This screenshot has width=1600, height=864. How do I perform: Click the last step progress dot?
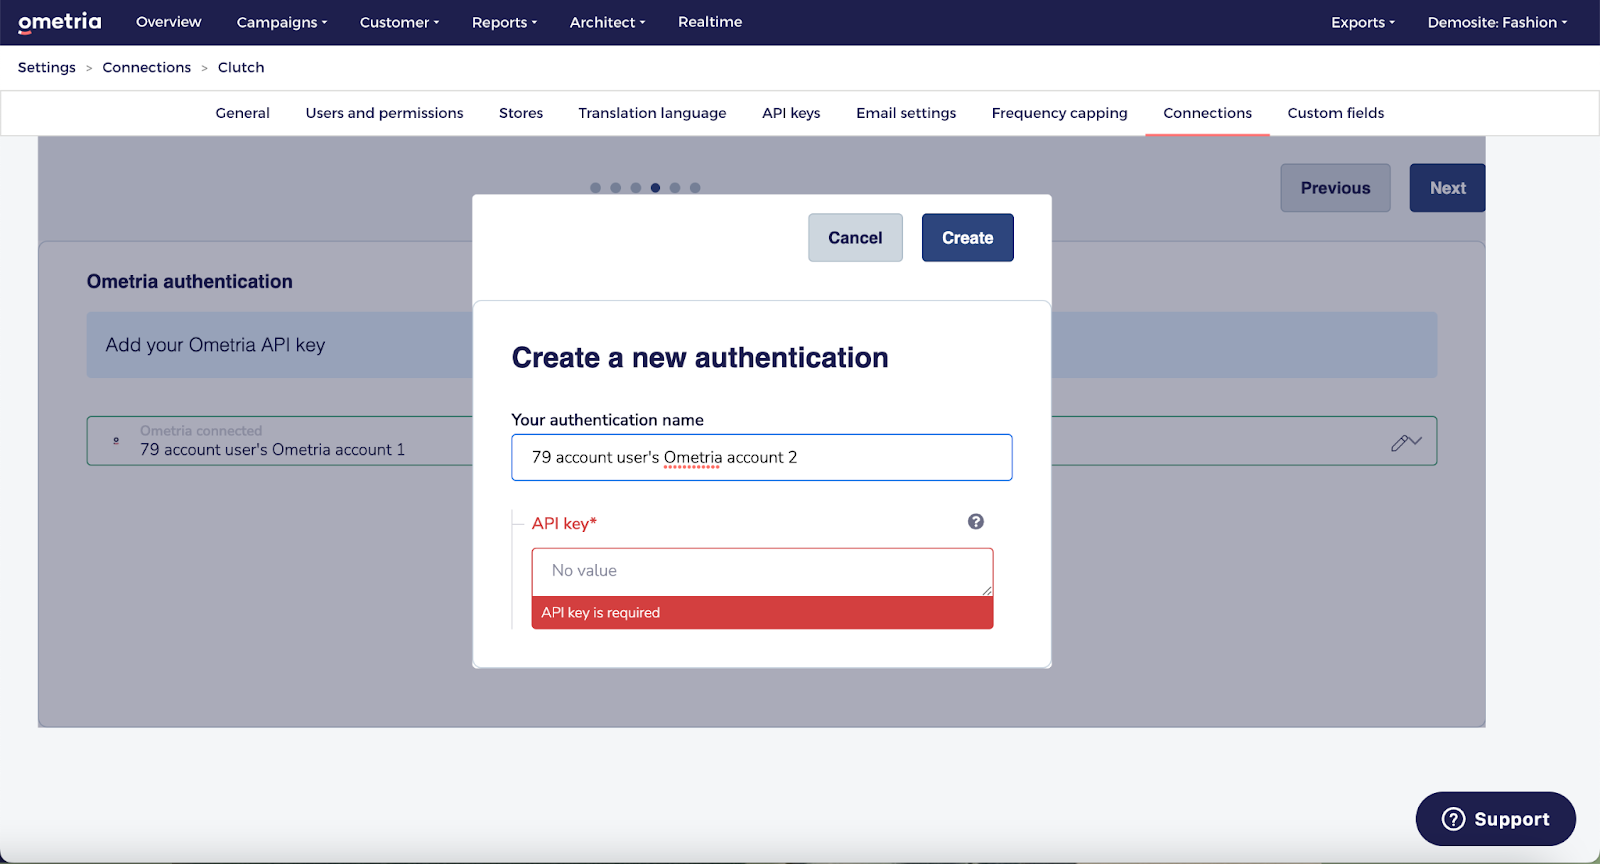point(695,188)
